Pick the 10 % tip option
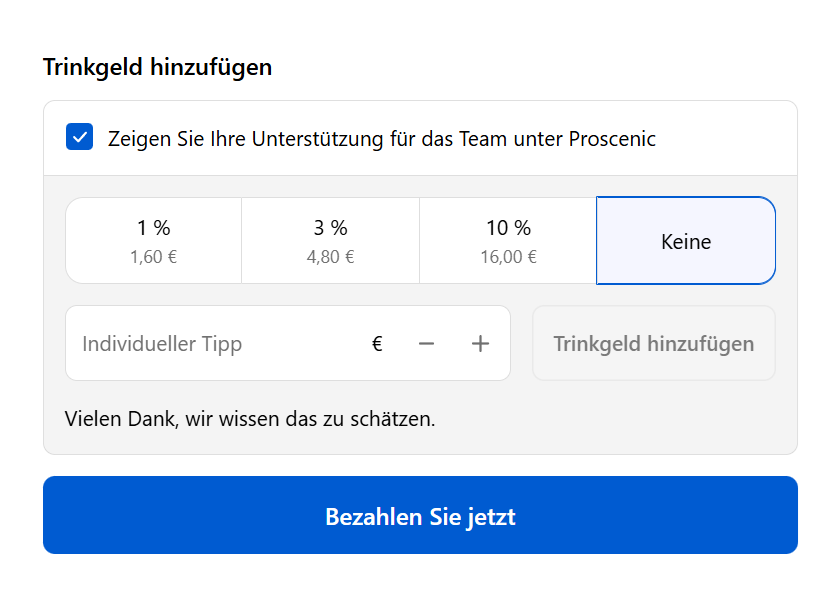 [508, 241]
